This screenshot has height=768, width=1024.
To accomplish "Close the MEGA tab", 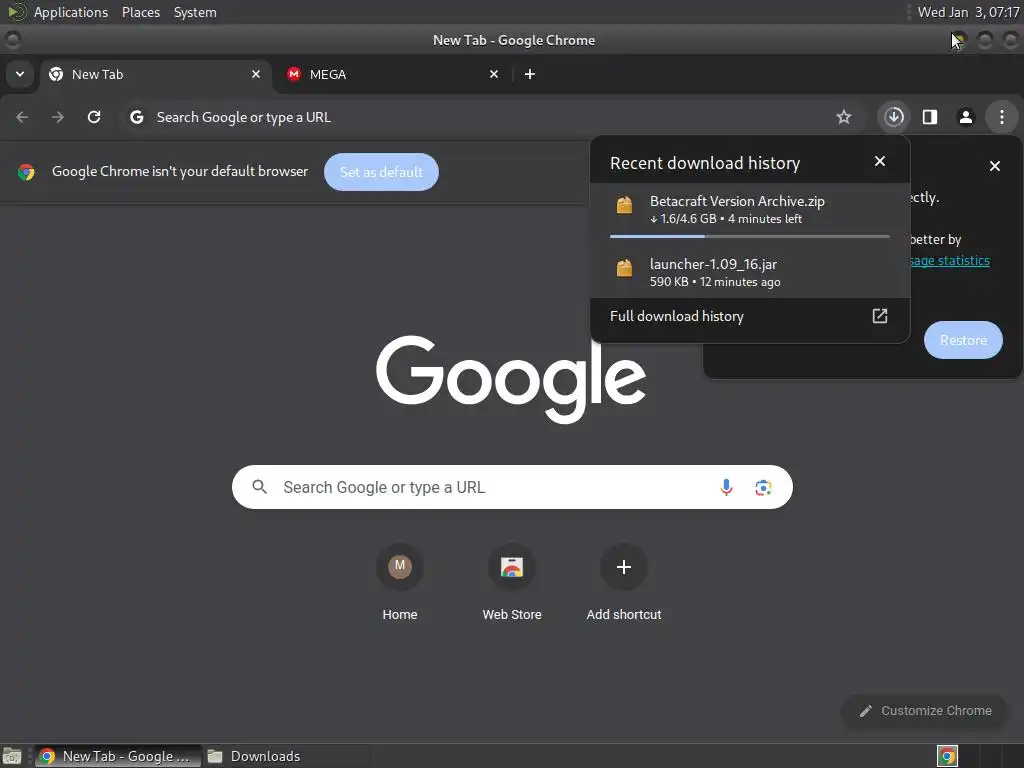I will 494,74.
